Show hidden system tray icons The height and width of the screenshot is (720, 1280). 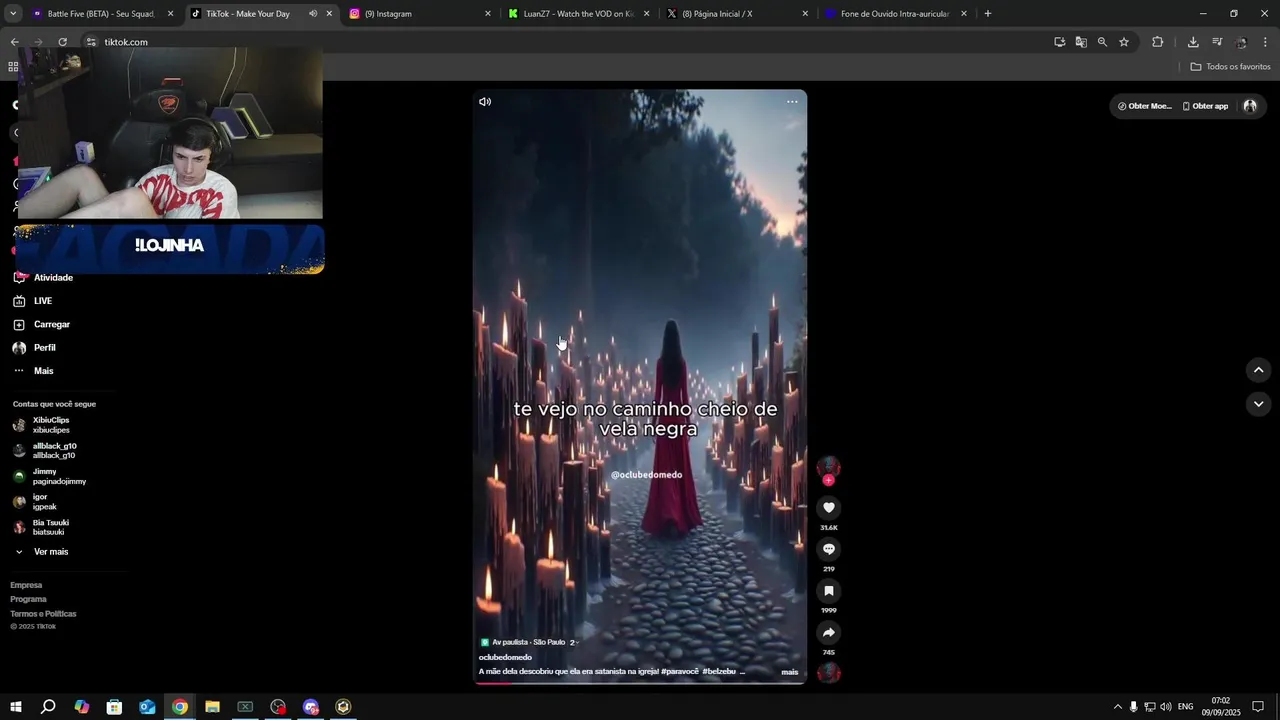[x=1118, y=707]
